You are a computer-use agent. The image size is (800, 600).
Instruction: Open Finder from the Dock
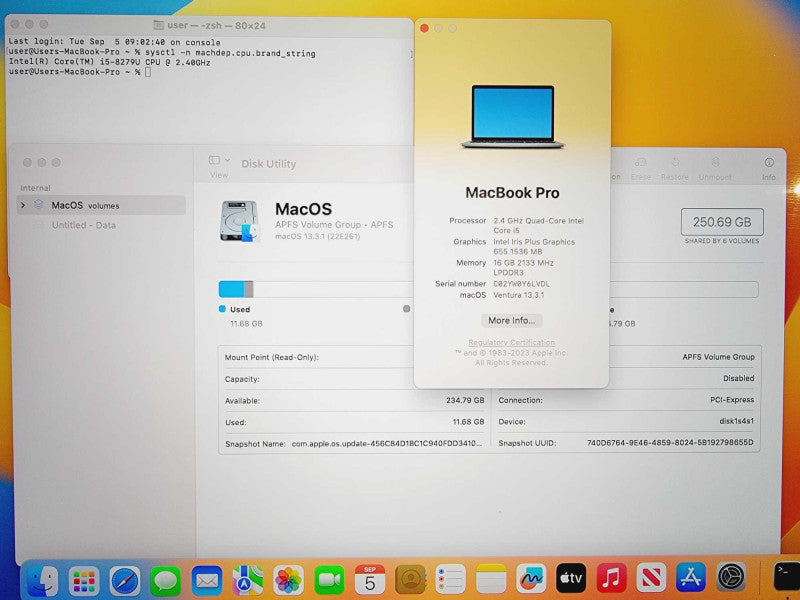42,580
